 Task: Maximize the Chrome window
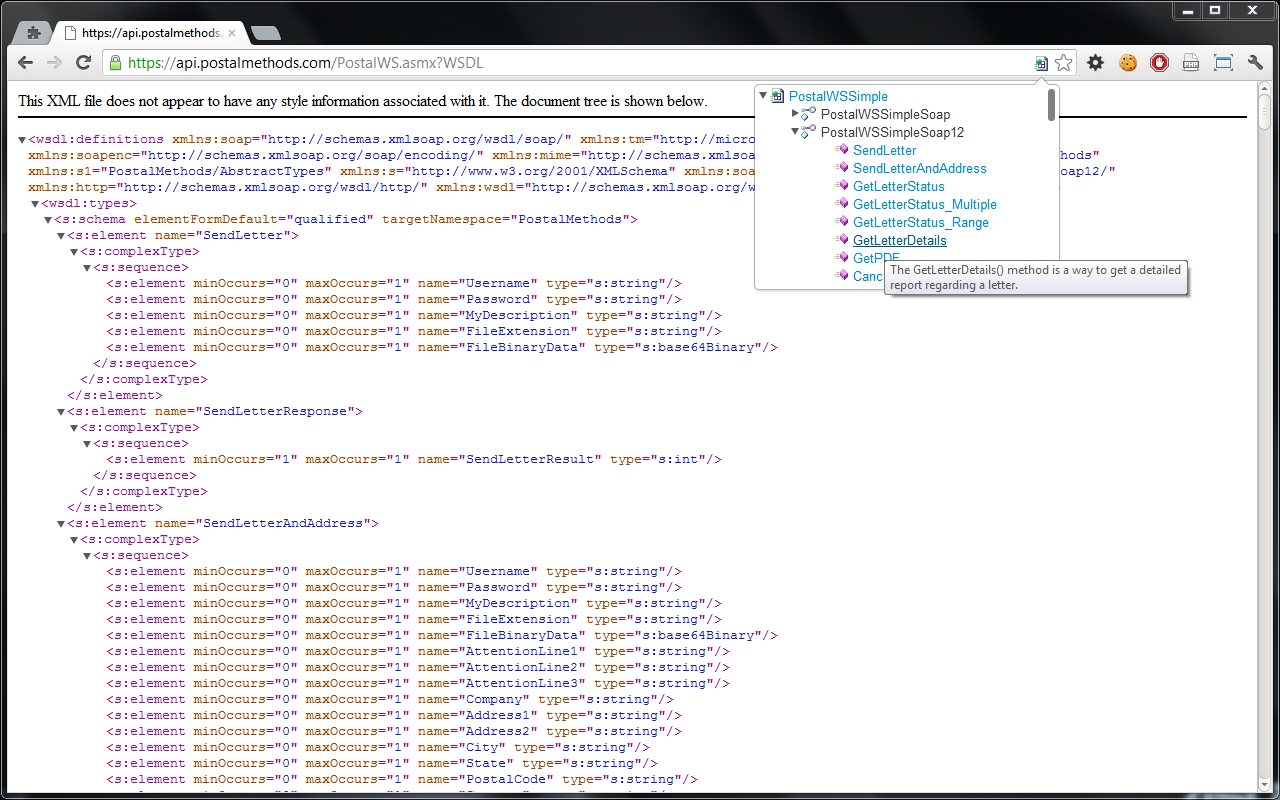1216,10
